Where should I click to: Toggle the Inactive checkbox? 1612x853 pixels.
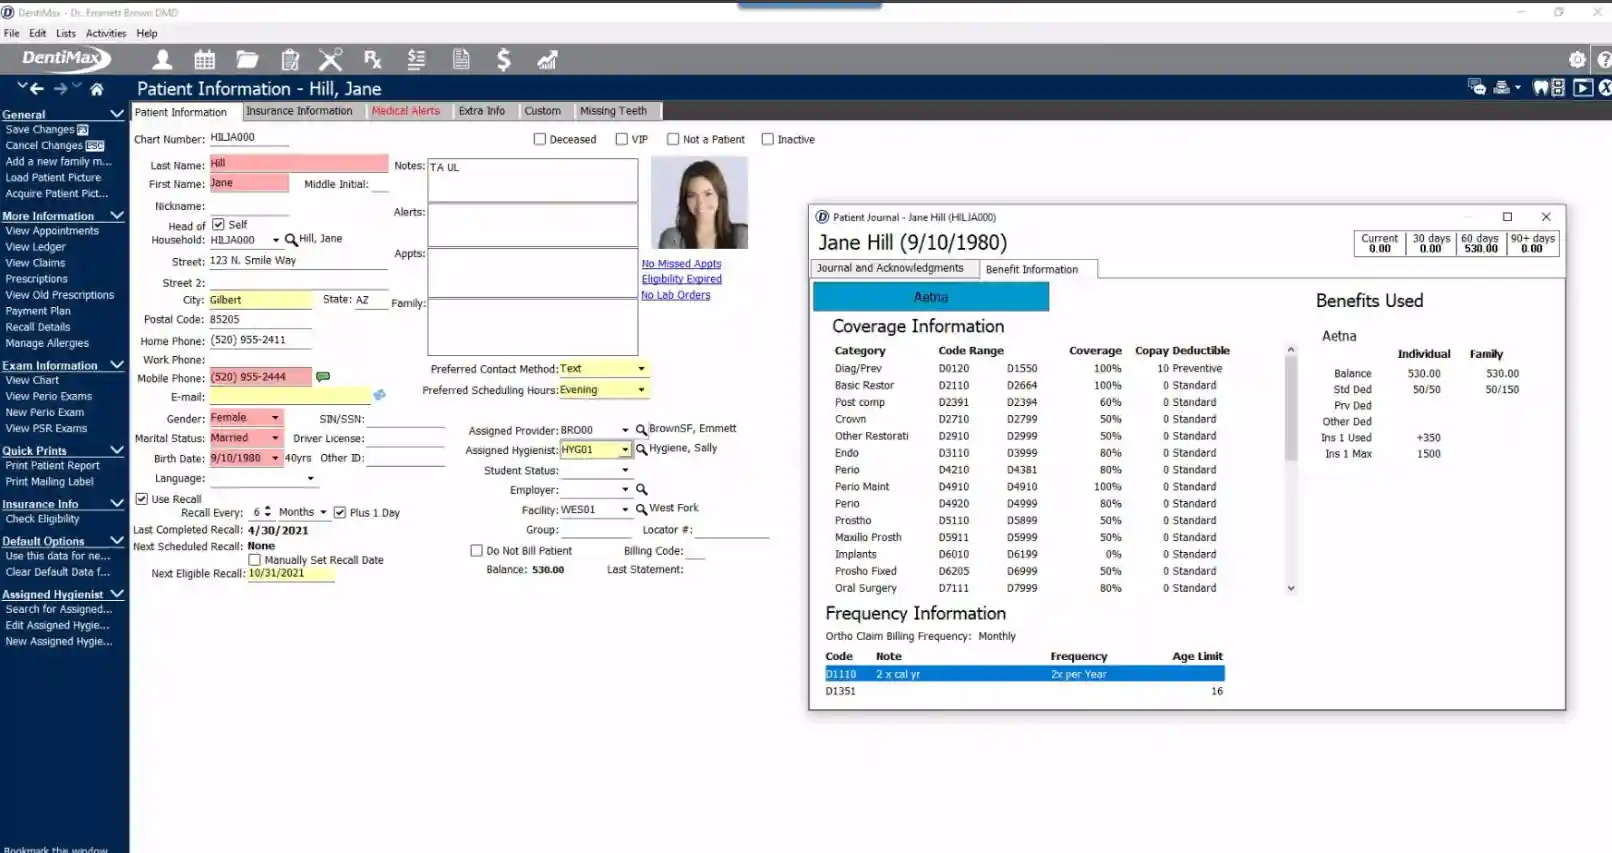tap(768, 139)
